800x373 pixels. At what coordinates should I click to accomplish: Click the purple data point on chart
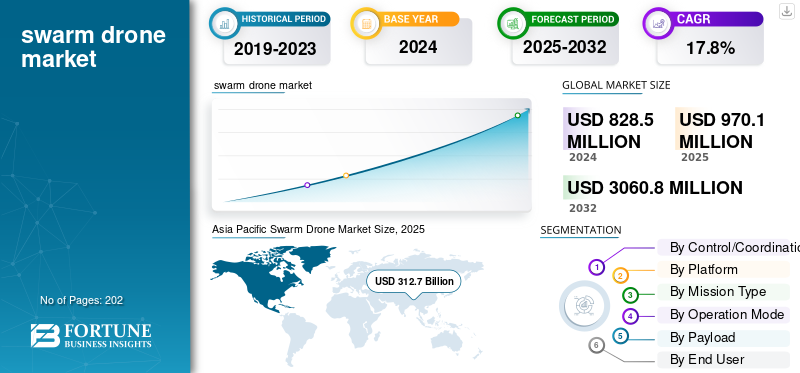pos(307,185)
